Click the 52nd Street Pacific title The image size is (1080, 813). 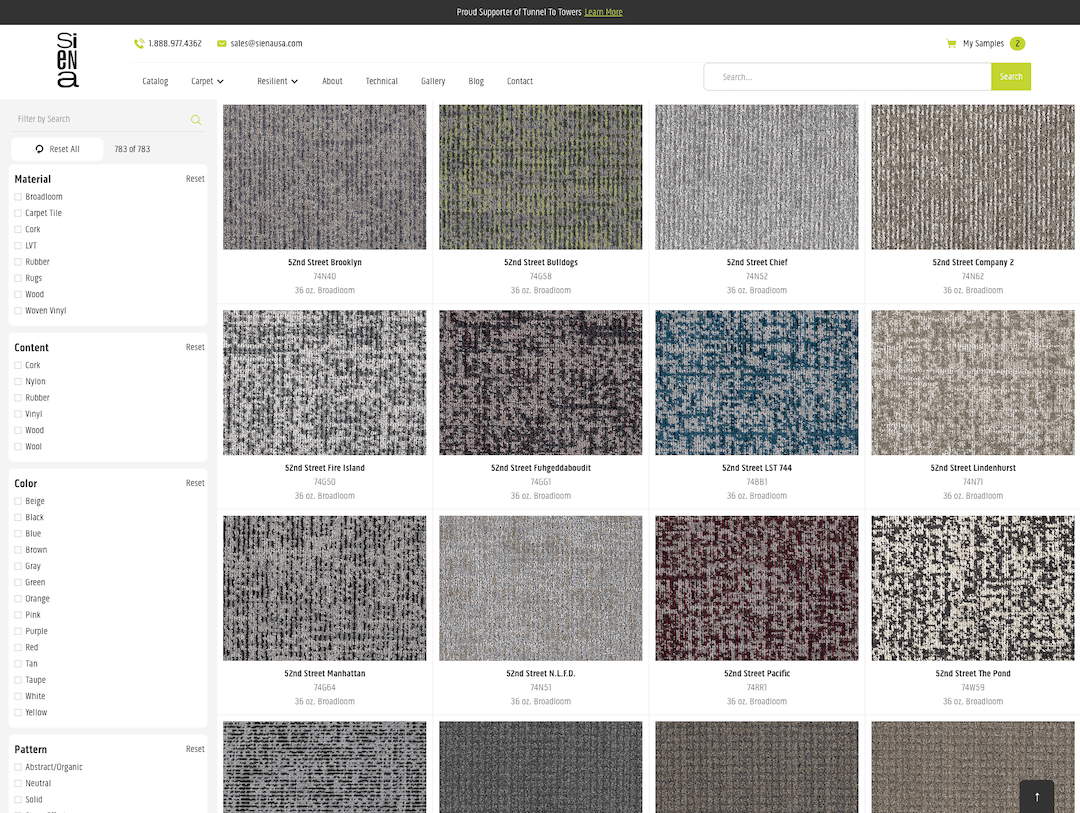[756, 674]
